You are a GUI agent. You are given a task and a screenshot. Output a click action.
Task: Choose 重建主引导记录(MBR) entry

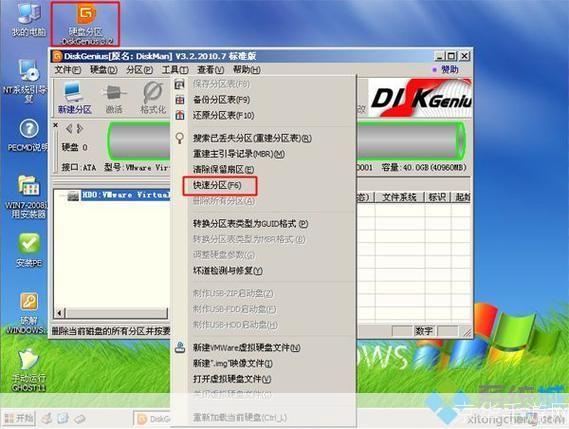coord(263,154)
